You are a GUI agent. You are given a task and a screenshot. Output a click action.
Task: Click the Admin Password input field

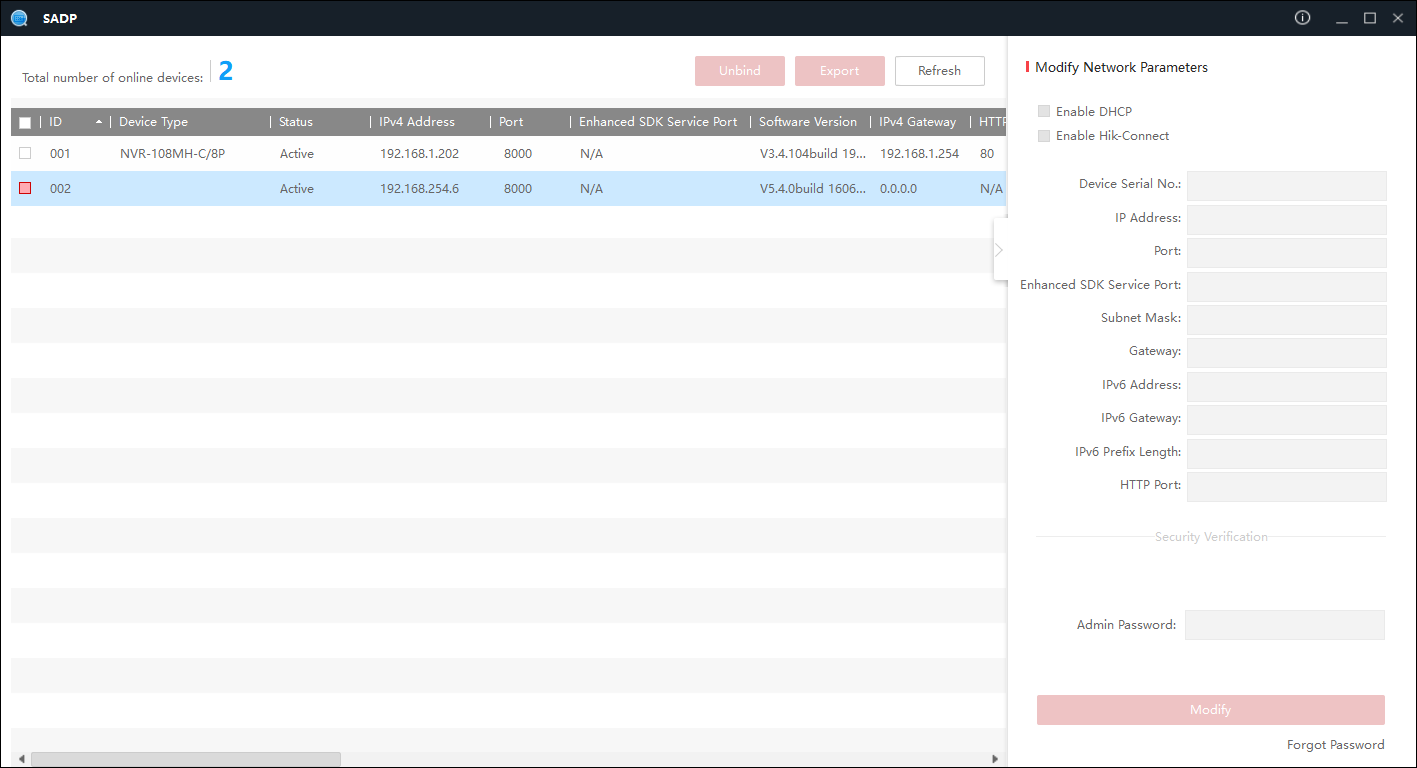click(x=1284, y=625)
